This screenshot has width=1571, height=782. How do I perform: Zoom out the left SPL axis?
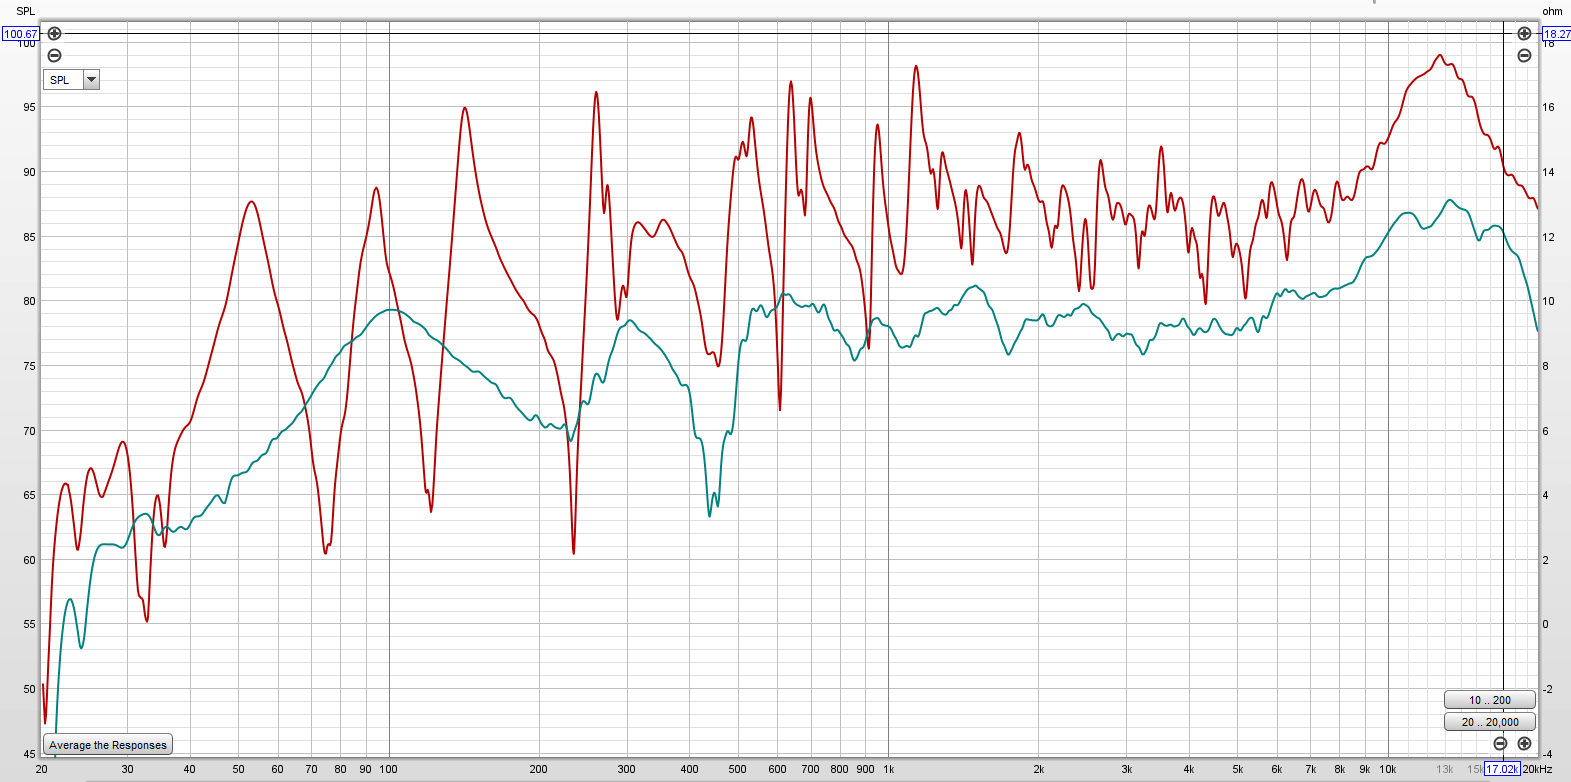click(x=55, y=55)
